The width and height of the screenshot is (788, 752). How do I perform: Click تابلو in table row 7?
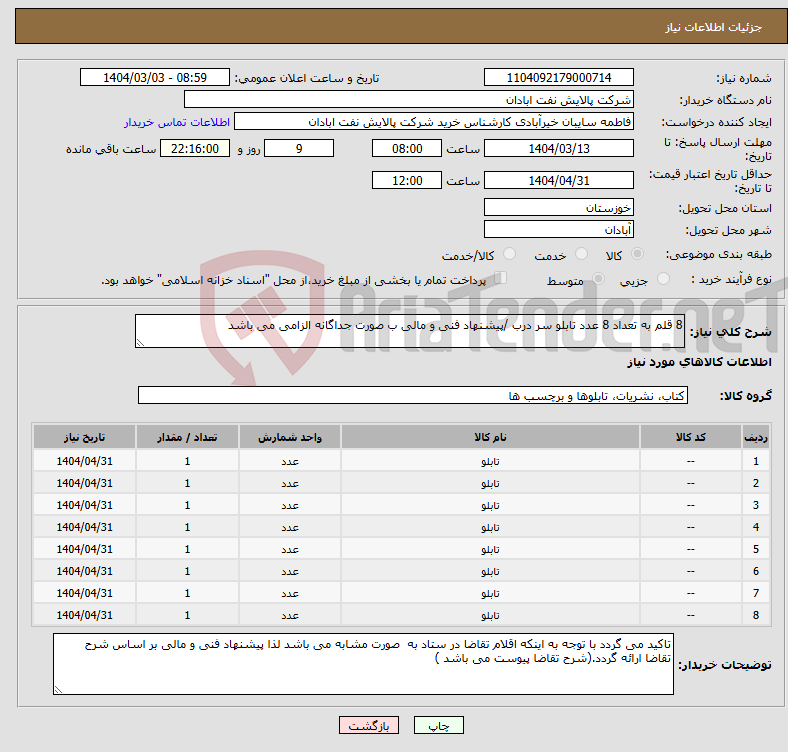490,594
